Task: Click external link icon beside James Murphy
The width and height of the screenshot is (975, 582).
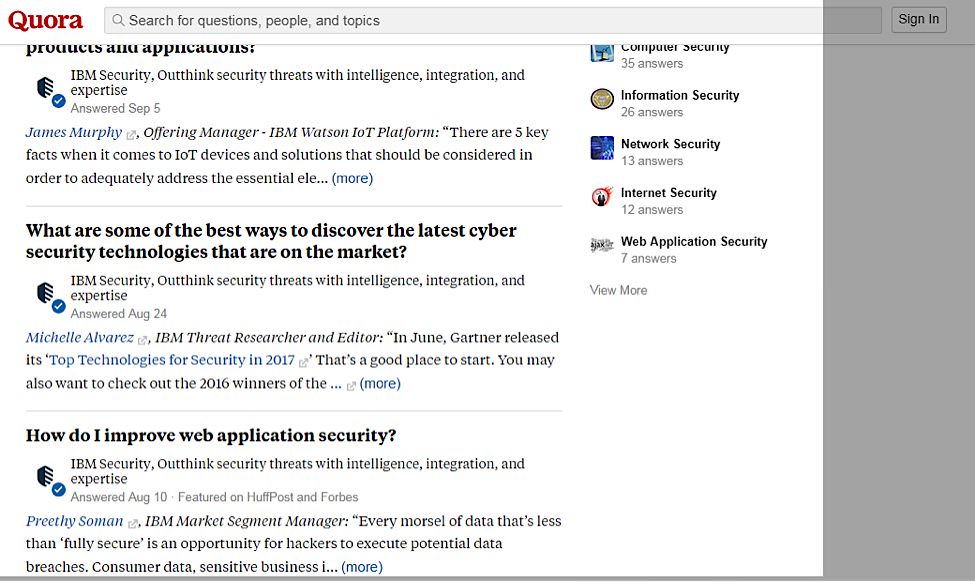Action: [131, 134]
